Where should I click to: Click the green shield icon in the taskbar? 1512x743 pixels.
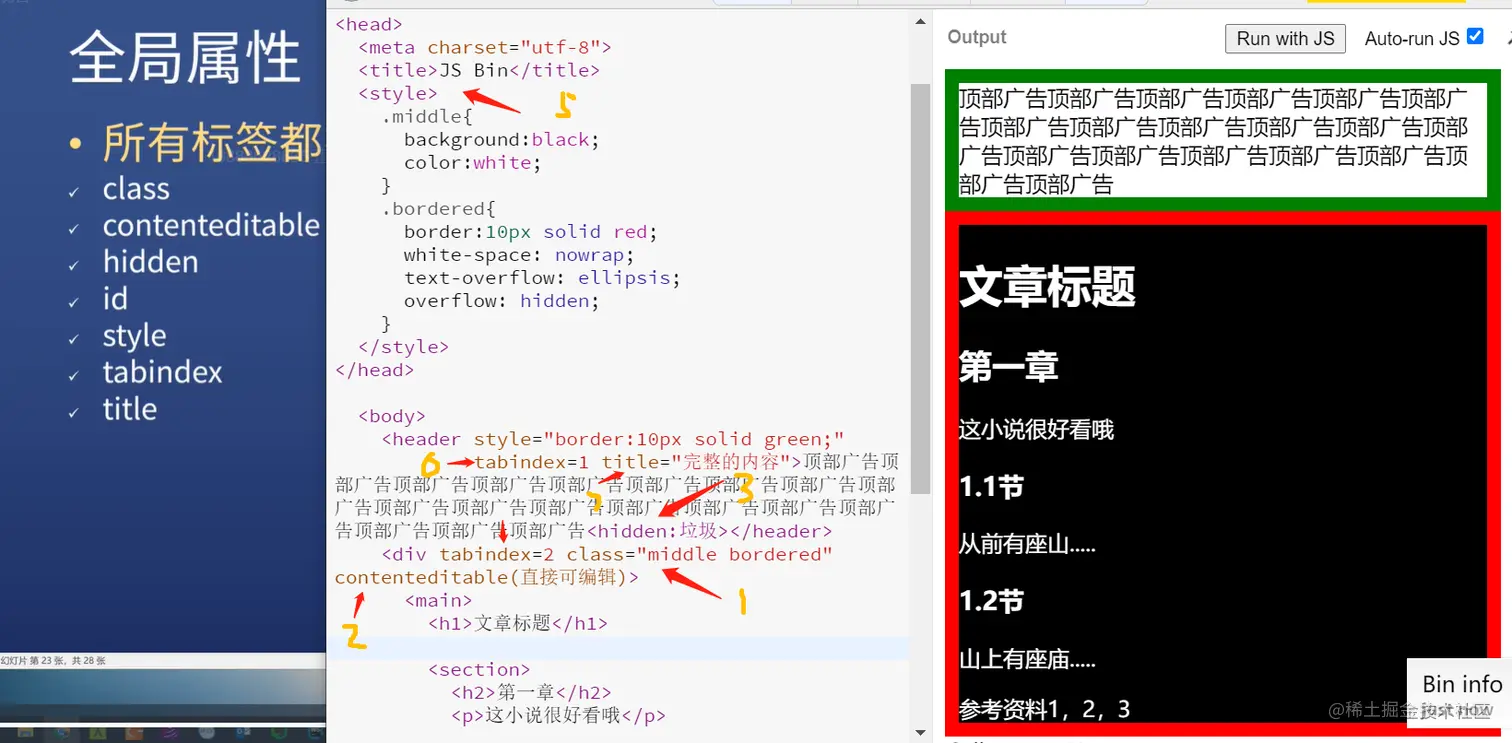tap(279, 733)
